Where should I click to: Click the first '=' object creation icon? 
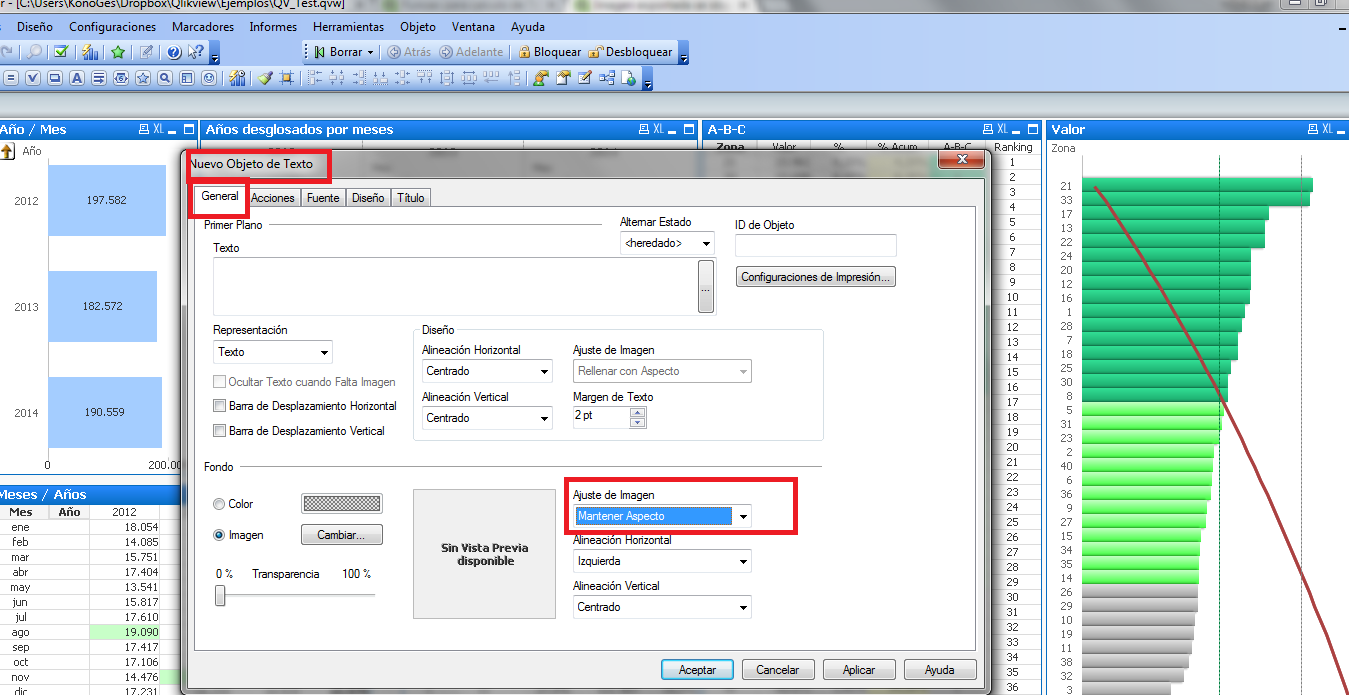(10, 77)
